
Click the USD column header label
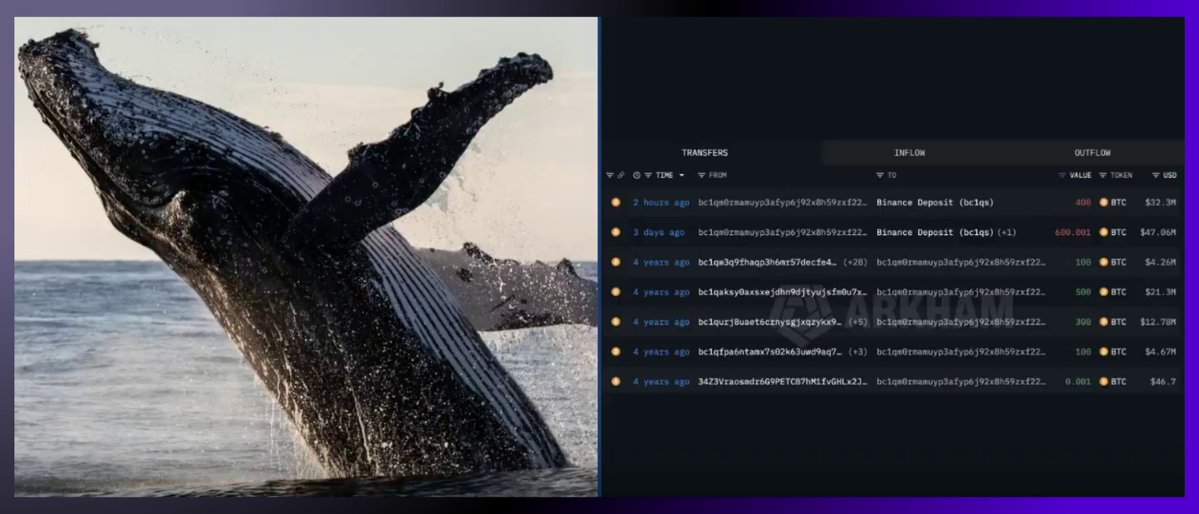tap(1170, 175)
